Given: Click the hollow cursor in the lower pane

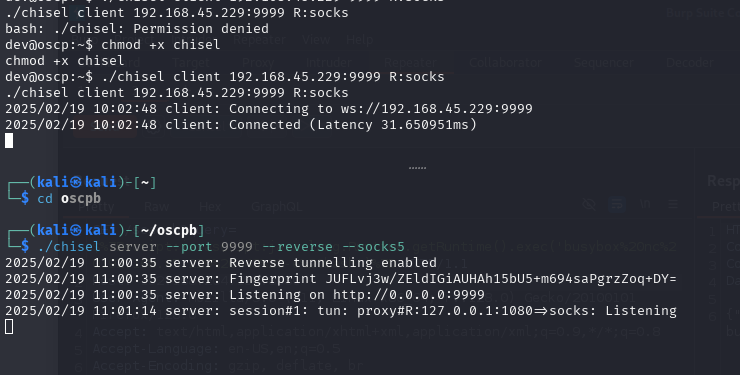Looking at the screenshot, I should pos(9,326).
